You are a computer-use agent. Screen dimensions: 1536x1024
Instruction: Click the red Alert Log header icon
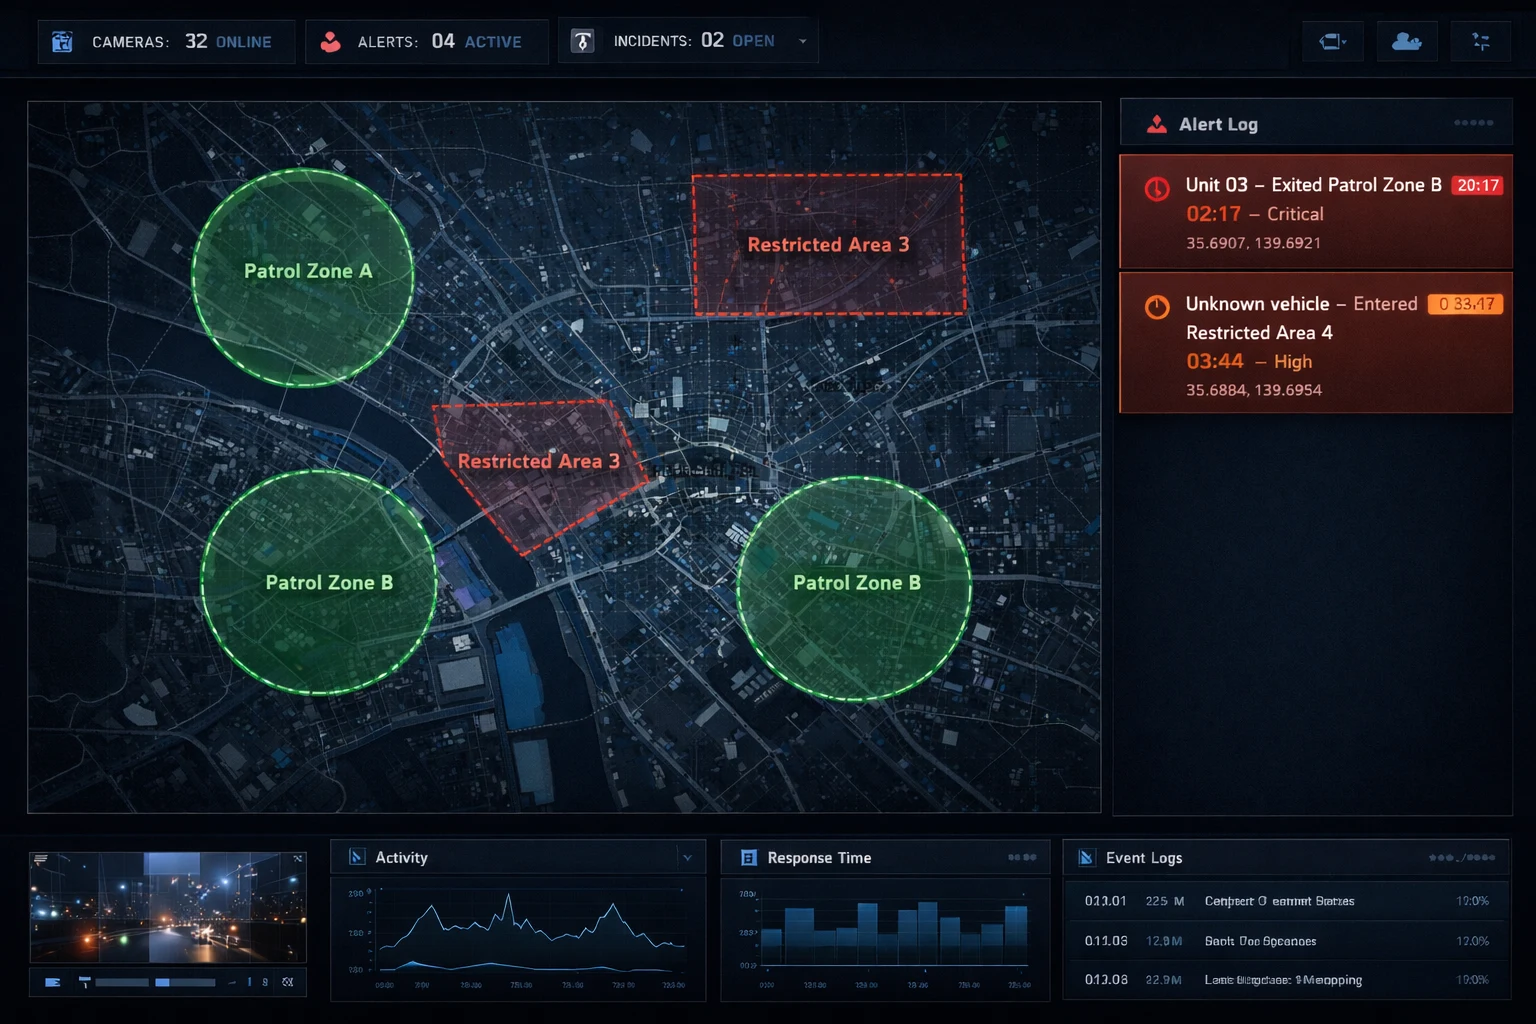pyautogui.click(x=1157, y=124)
